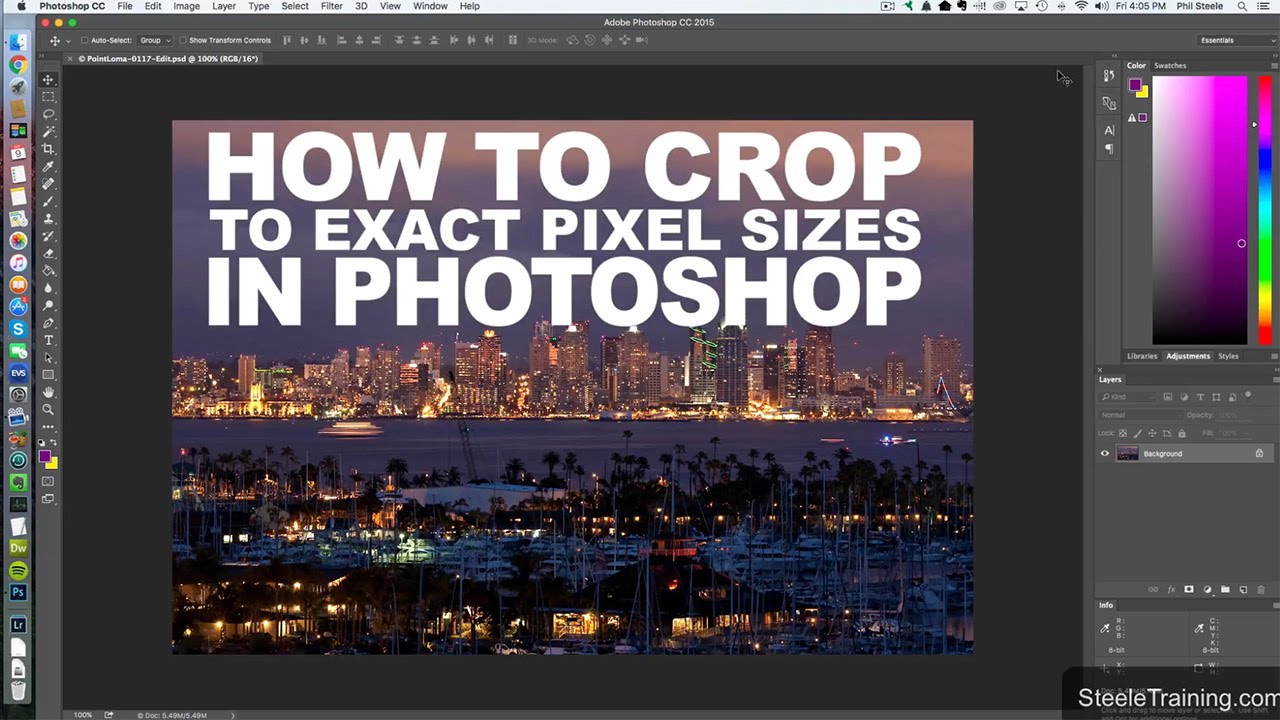Viewport: 1280px width, 720px height.
Task: Select the Dodge tool
Action: (48, 305)
